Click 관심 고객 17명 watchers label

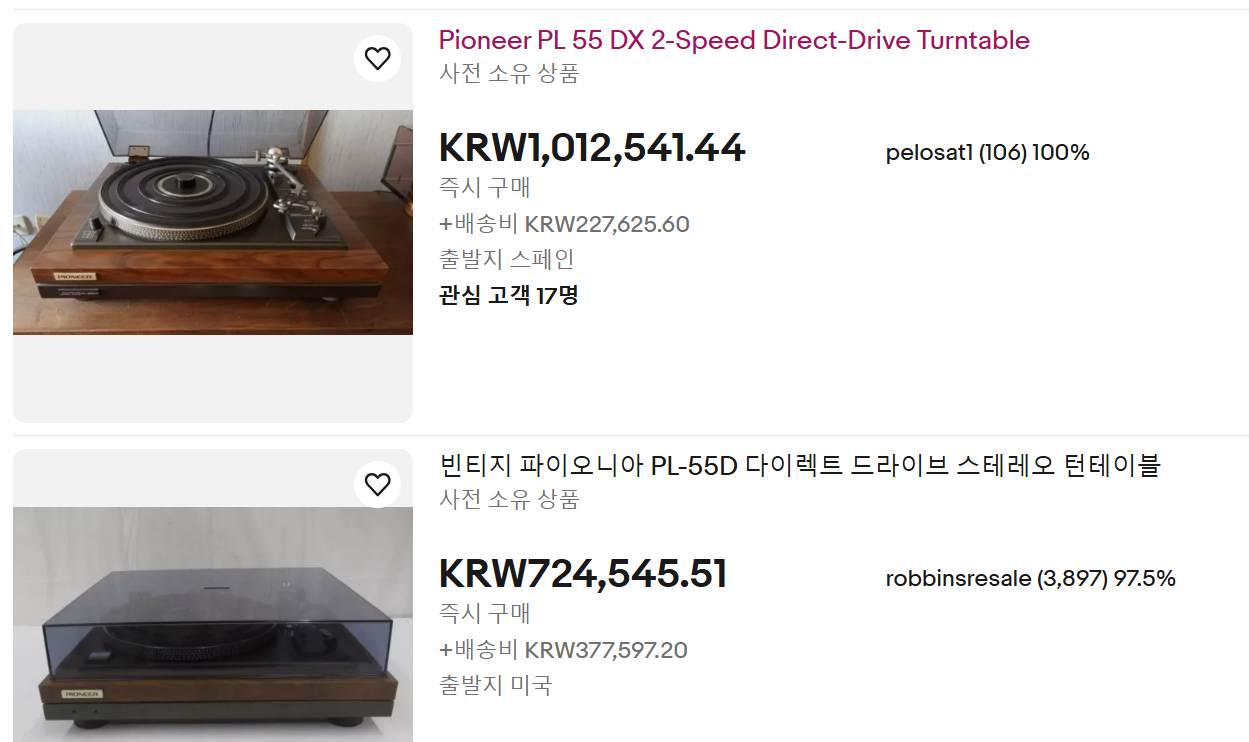pyautogui.click(x=509, y=296)
